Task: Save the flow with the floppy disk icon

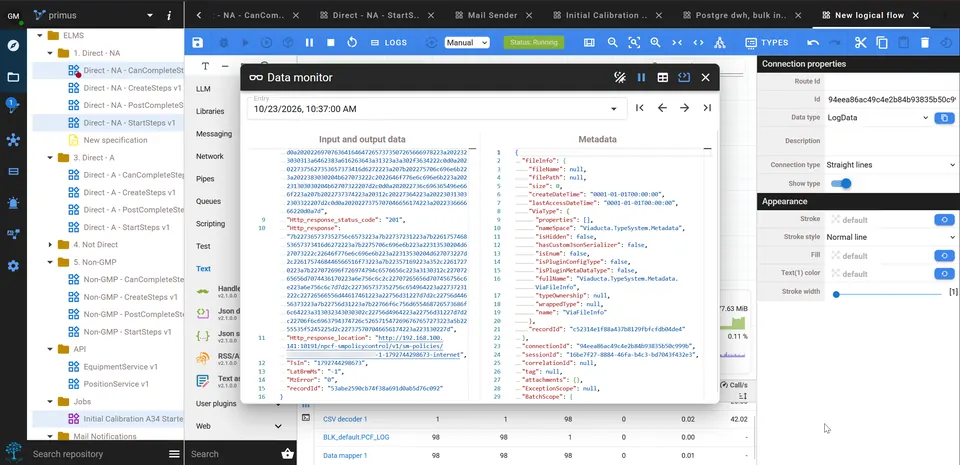Action: pos(197,42)
